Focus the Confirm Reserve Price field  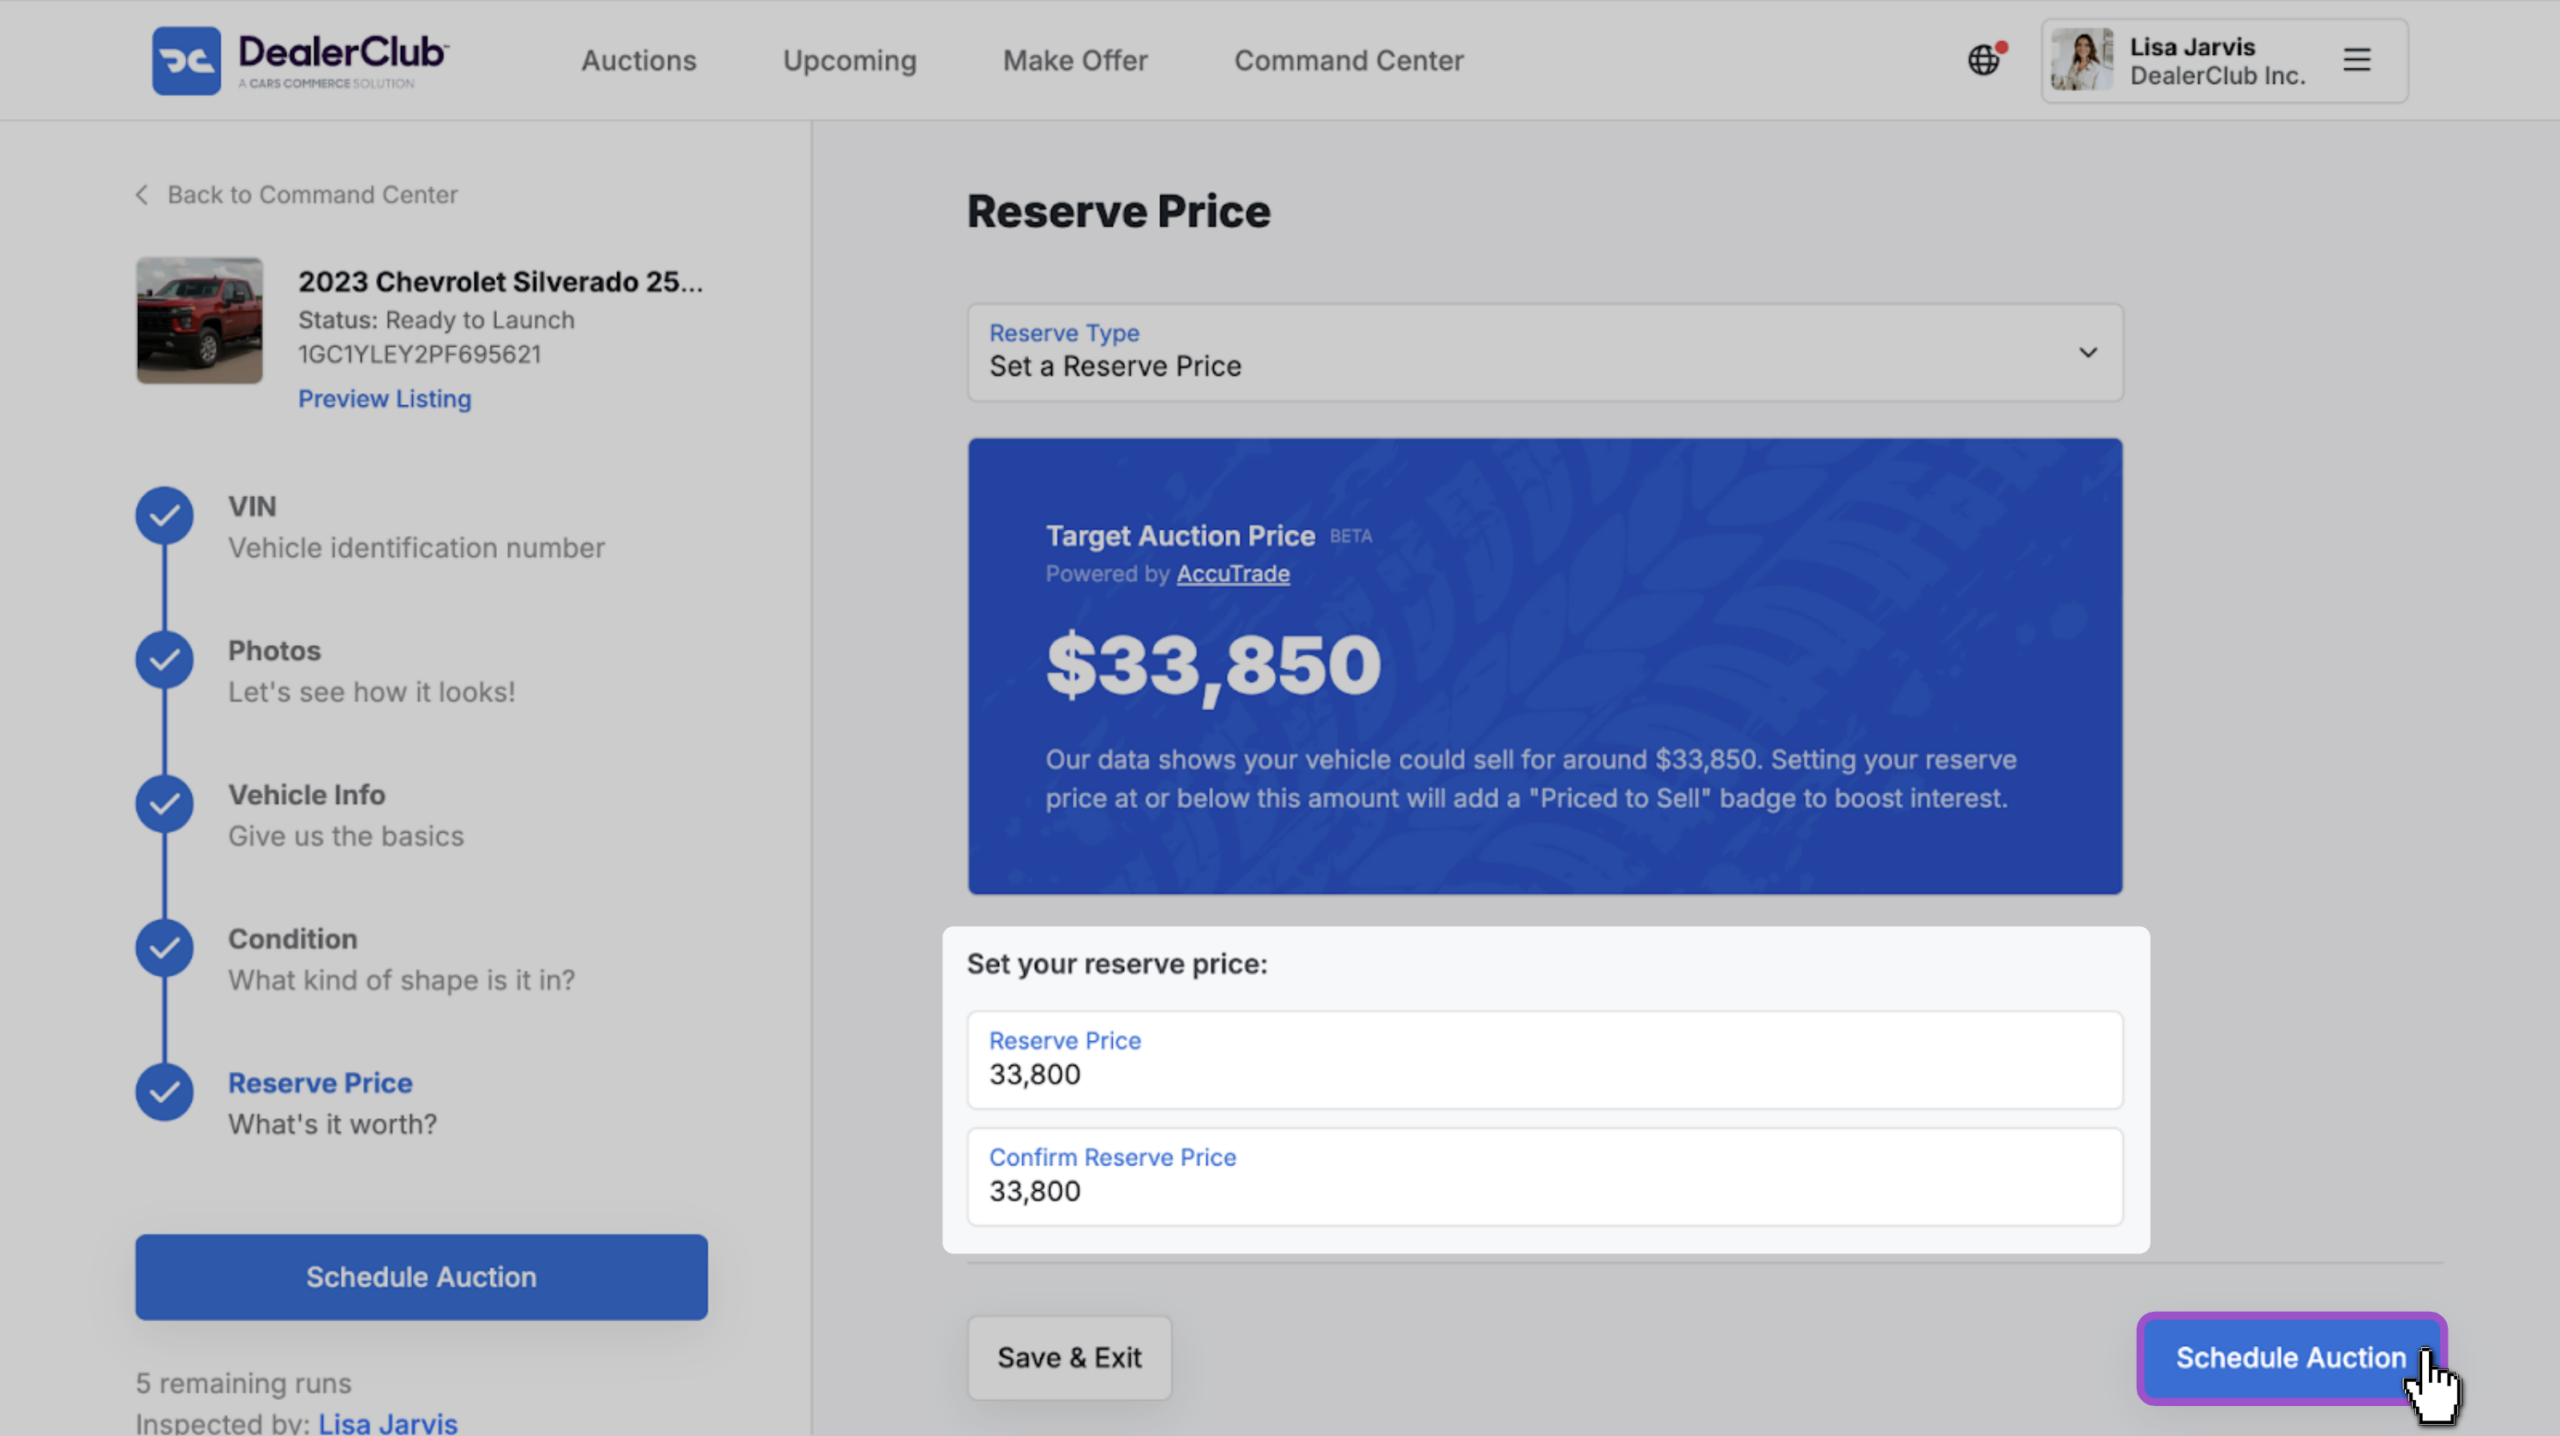pos(1544,1176)
